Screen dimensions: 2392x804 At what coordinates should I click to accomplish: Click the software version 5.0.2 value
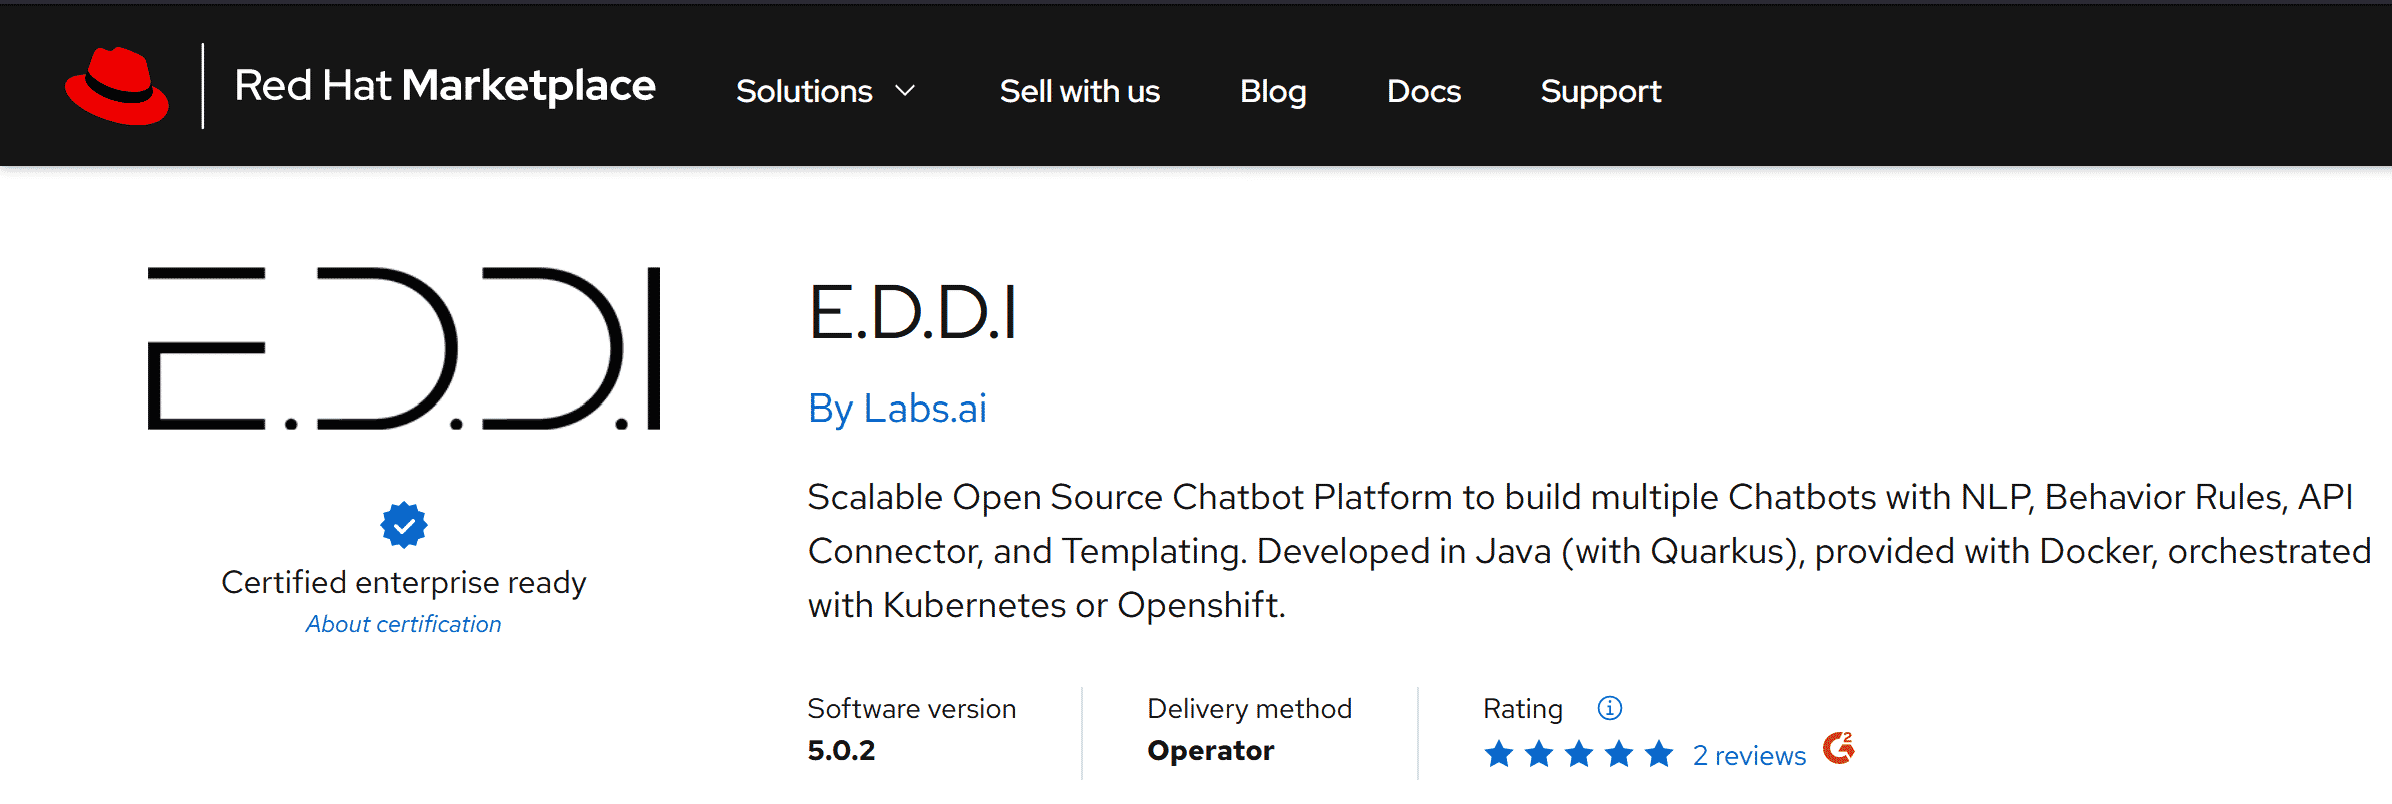(x=841, y=750)
